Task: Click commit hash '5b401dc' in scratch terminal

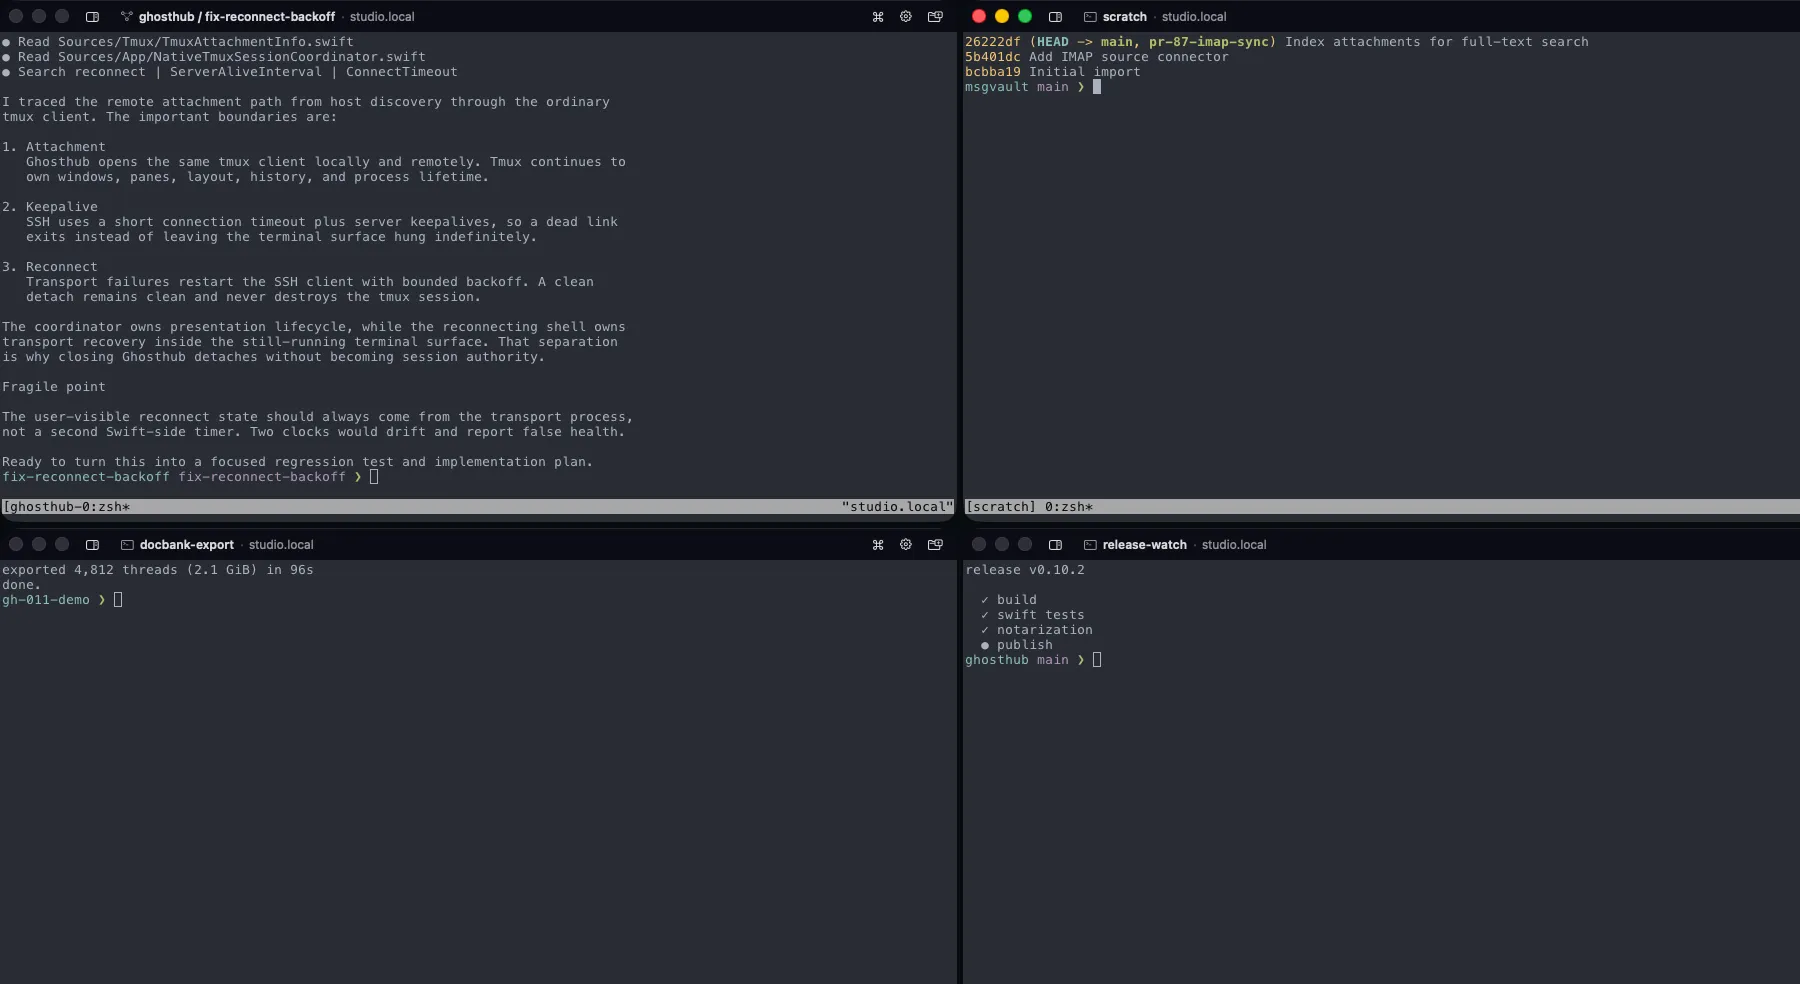Action: [993, 57]
